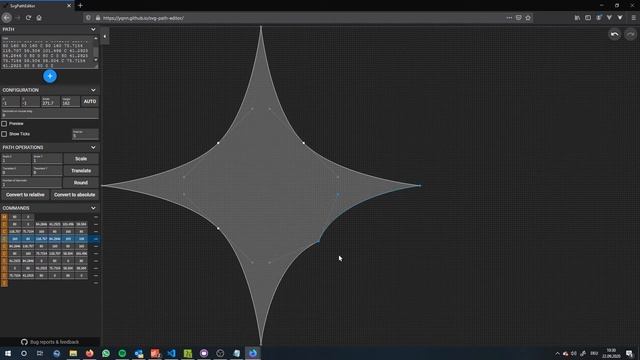Image resolution: width=640 pixels, height=360 pixels.
Task: Launch WhatsApp from the taskbar
Action: point(106,353)
